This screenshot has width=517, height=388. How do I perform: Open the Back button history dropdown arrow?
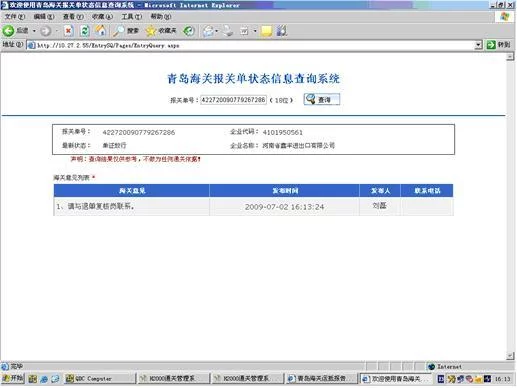tap(34, 31)
